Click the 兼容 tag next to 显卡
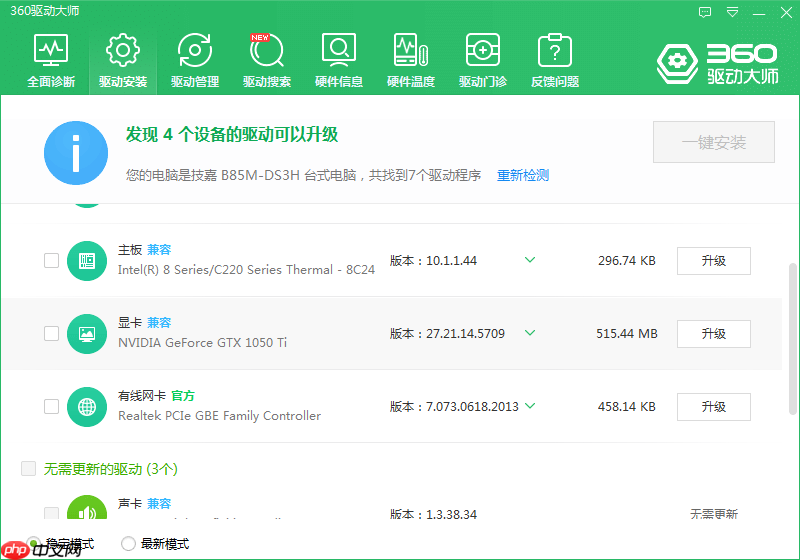Screen dimensions: 800x560 [x=159, y=322]
